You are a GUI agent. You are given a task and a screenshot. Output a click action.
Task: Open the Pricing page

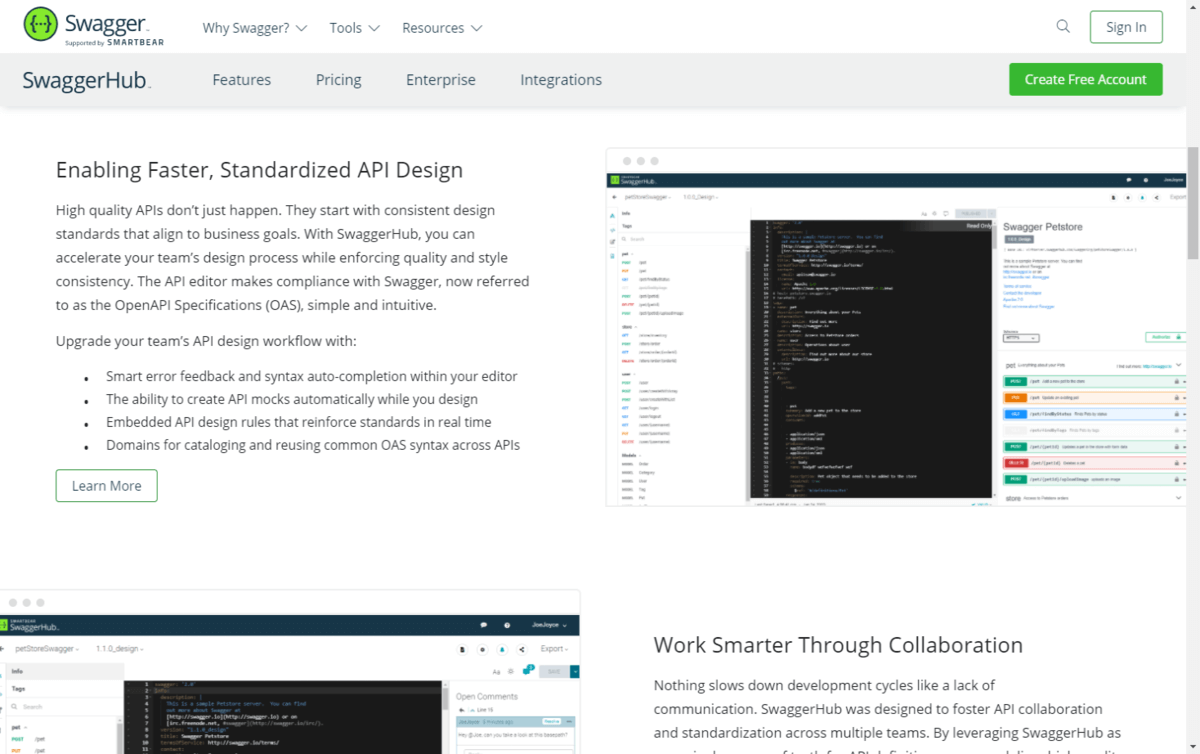click(x=338, y=80)
